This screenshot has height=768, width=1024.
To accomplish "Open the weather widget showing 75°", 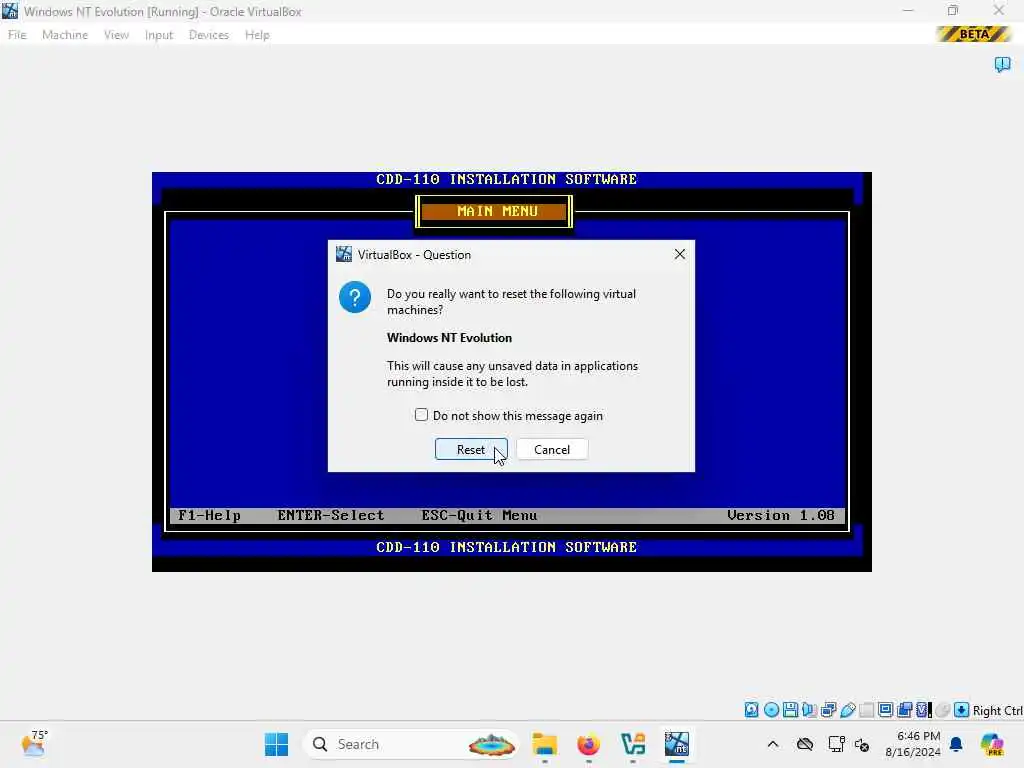I will [33, 744].
